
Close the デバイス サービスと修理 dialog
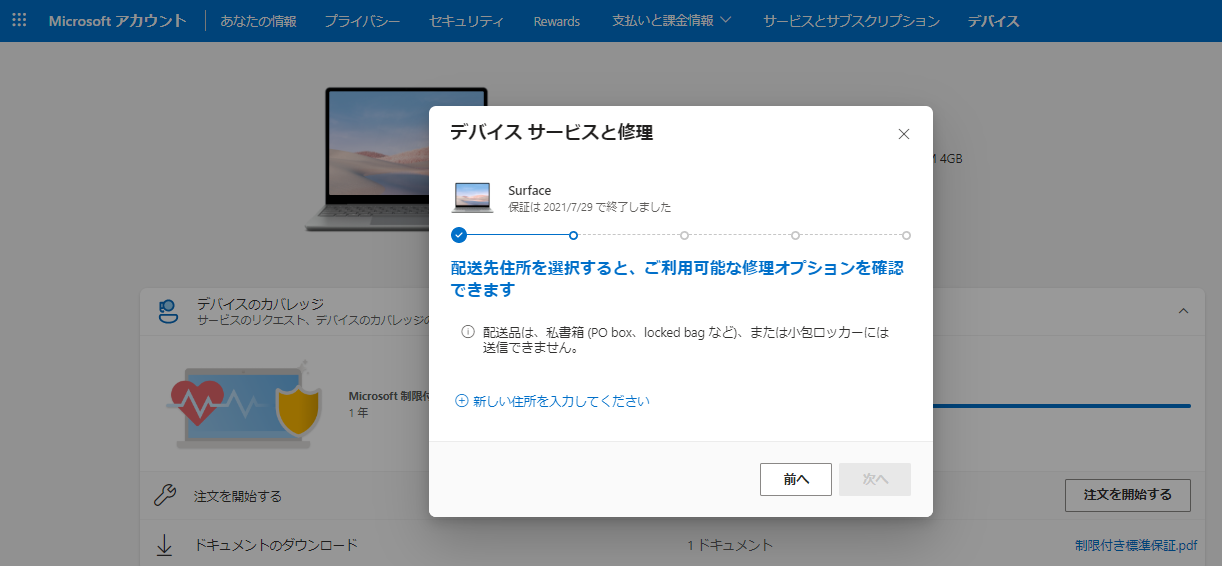click(904, 134)
